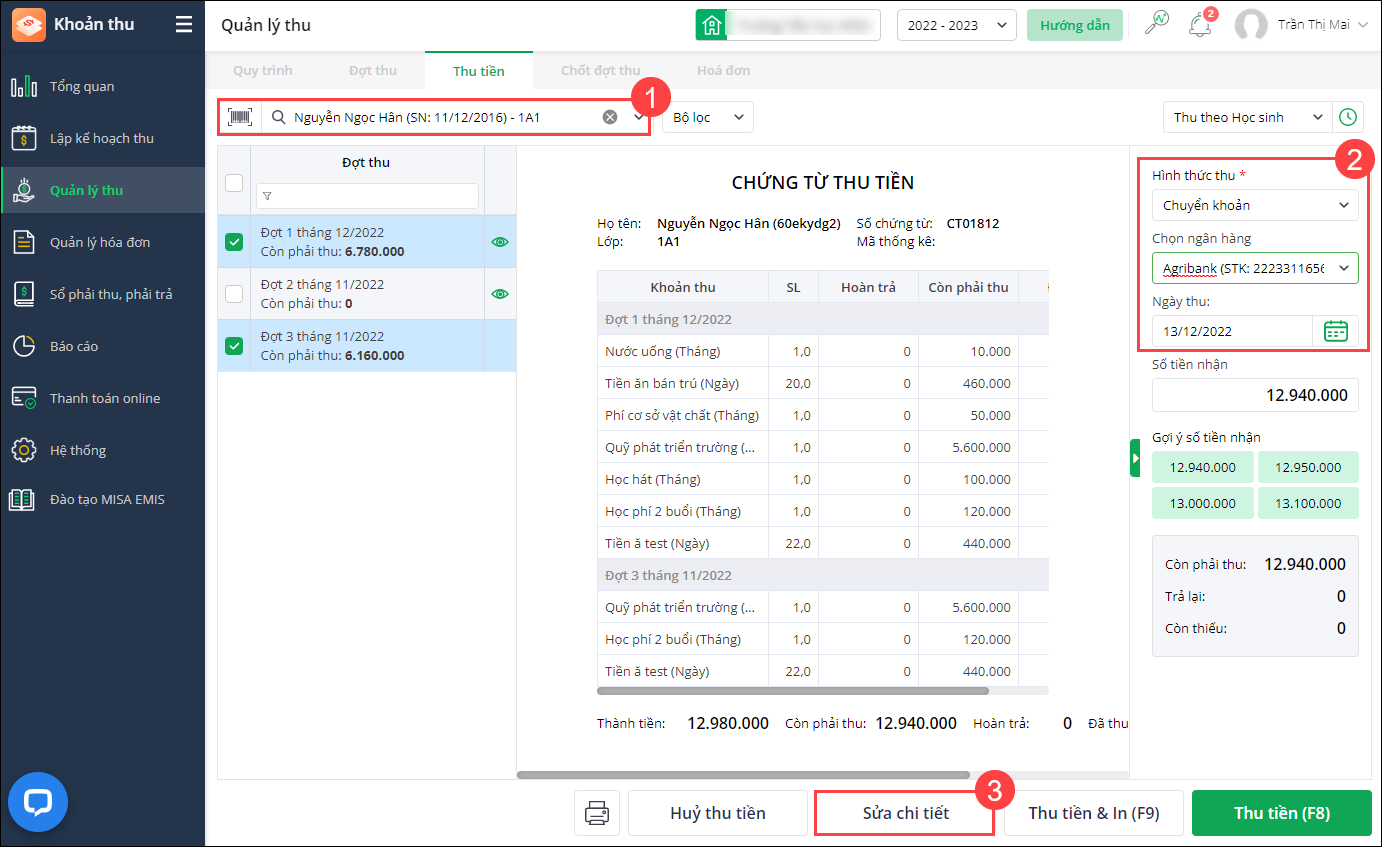Click the bottom panel horizontal scrollbar
Viewport: 1382px width, 847px height.
pos(743,774)
